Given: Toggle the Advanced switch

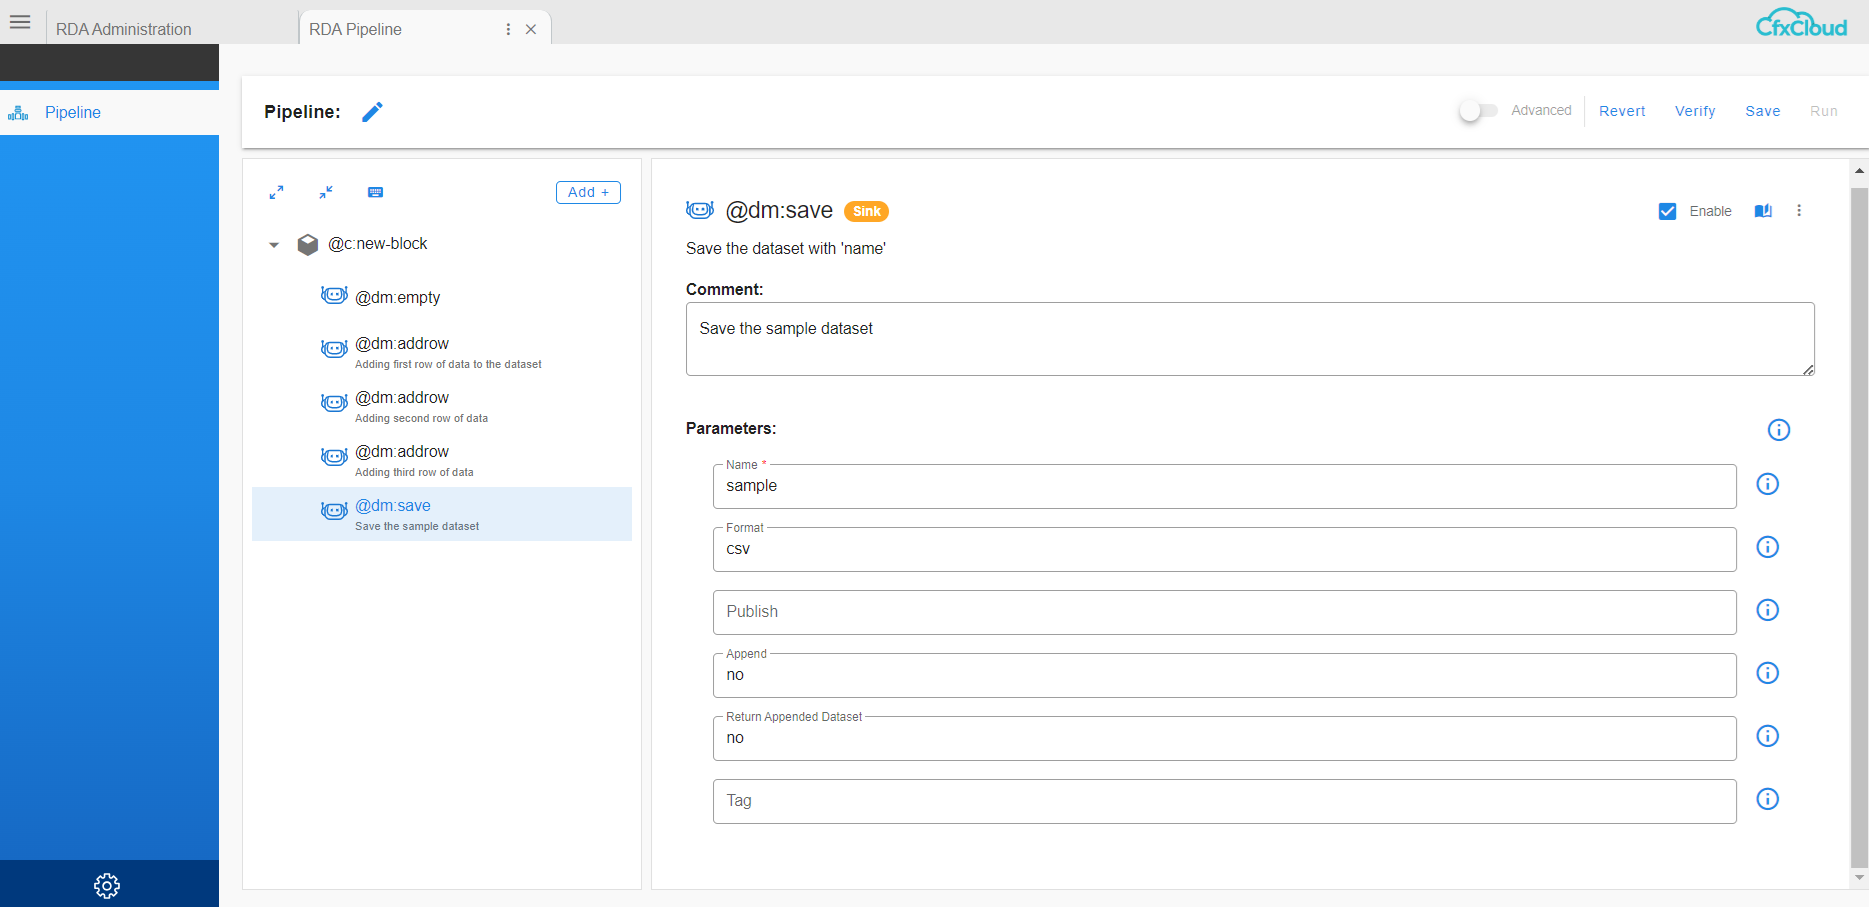Looking at the screenshot, I should click(1477, 111).
